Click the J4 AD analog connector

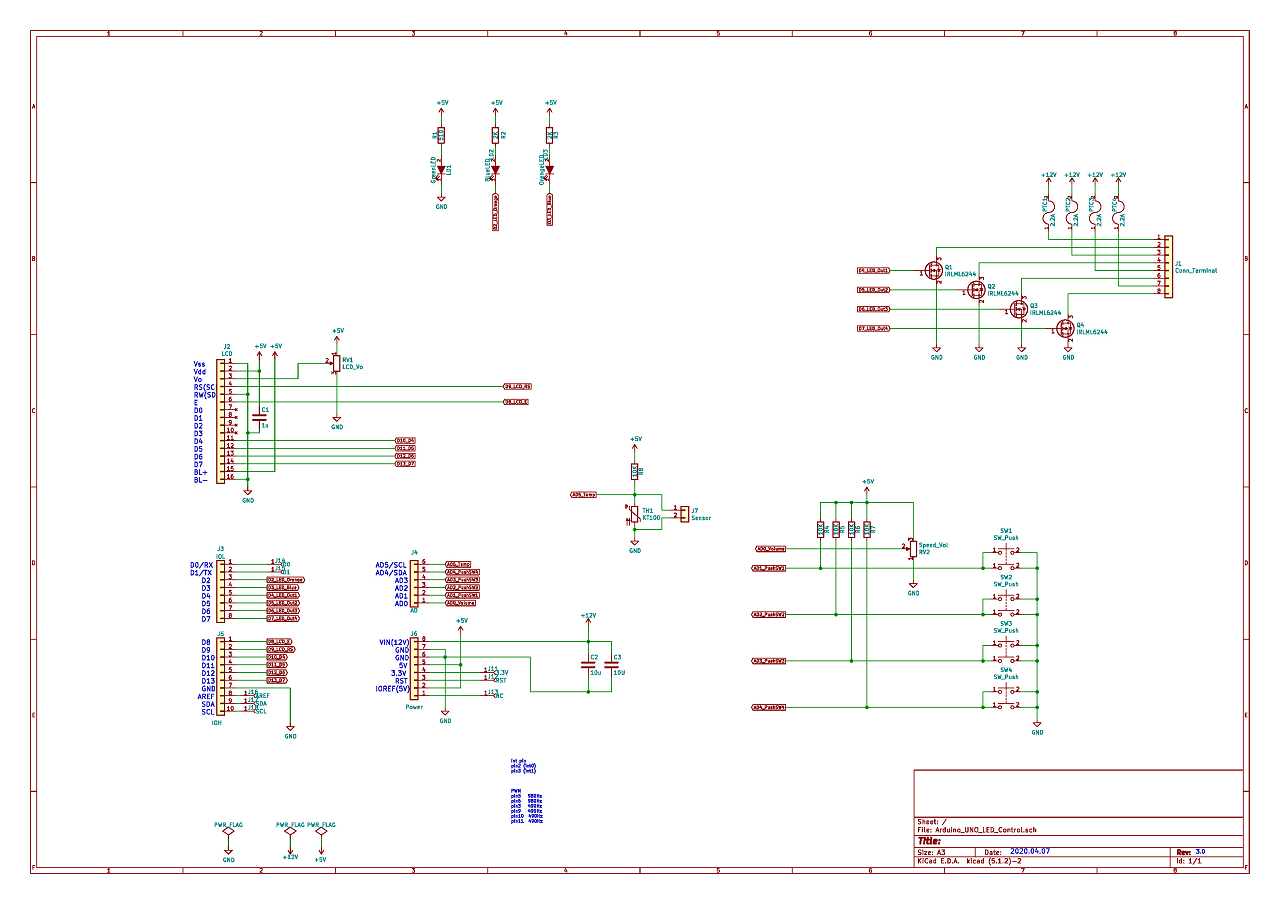(x=414, y=583)
